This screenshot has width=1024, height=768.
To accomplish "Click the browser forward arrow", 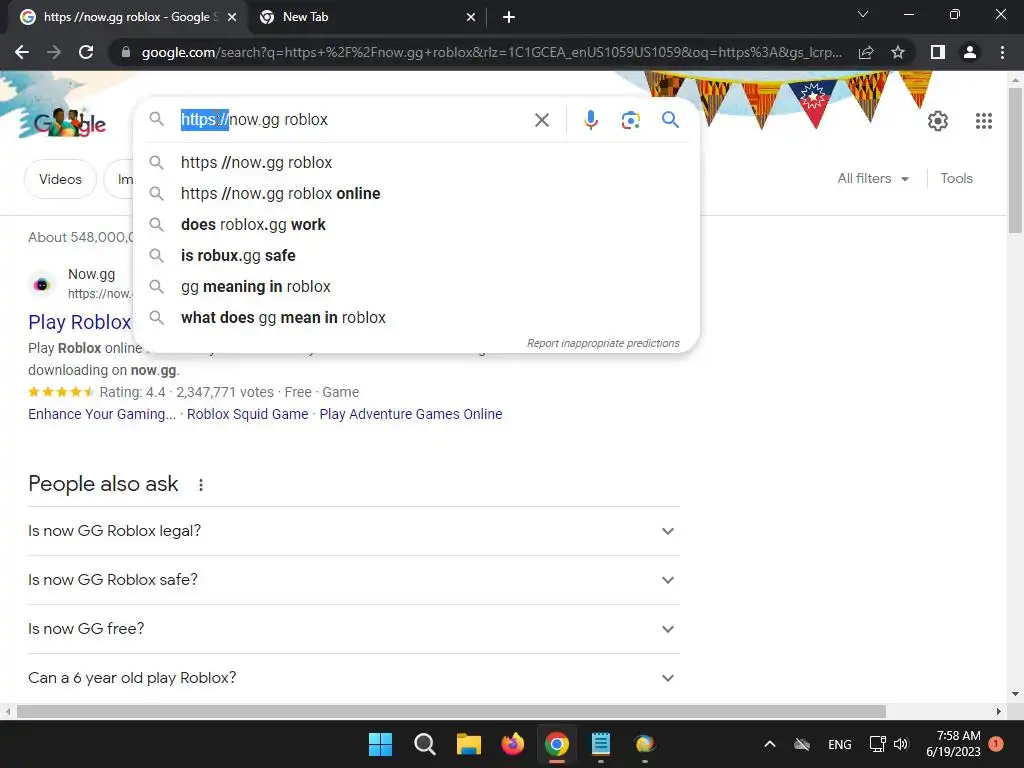I will click(x=54, y=52).
